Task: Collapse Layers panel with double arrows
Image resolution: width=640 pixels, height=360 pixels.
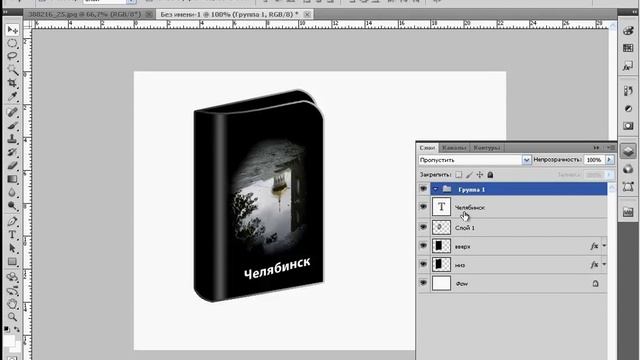Action: [x=597, y=148]
